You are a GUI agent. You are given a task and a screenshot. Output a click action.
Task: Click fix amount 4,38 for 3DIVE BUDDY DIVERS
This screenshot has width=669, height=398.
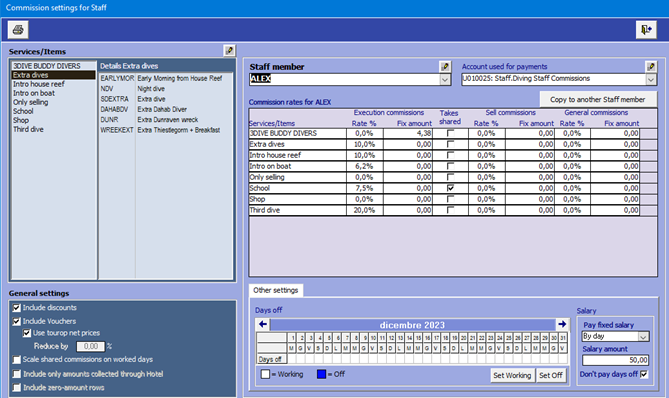(408, 133)
